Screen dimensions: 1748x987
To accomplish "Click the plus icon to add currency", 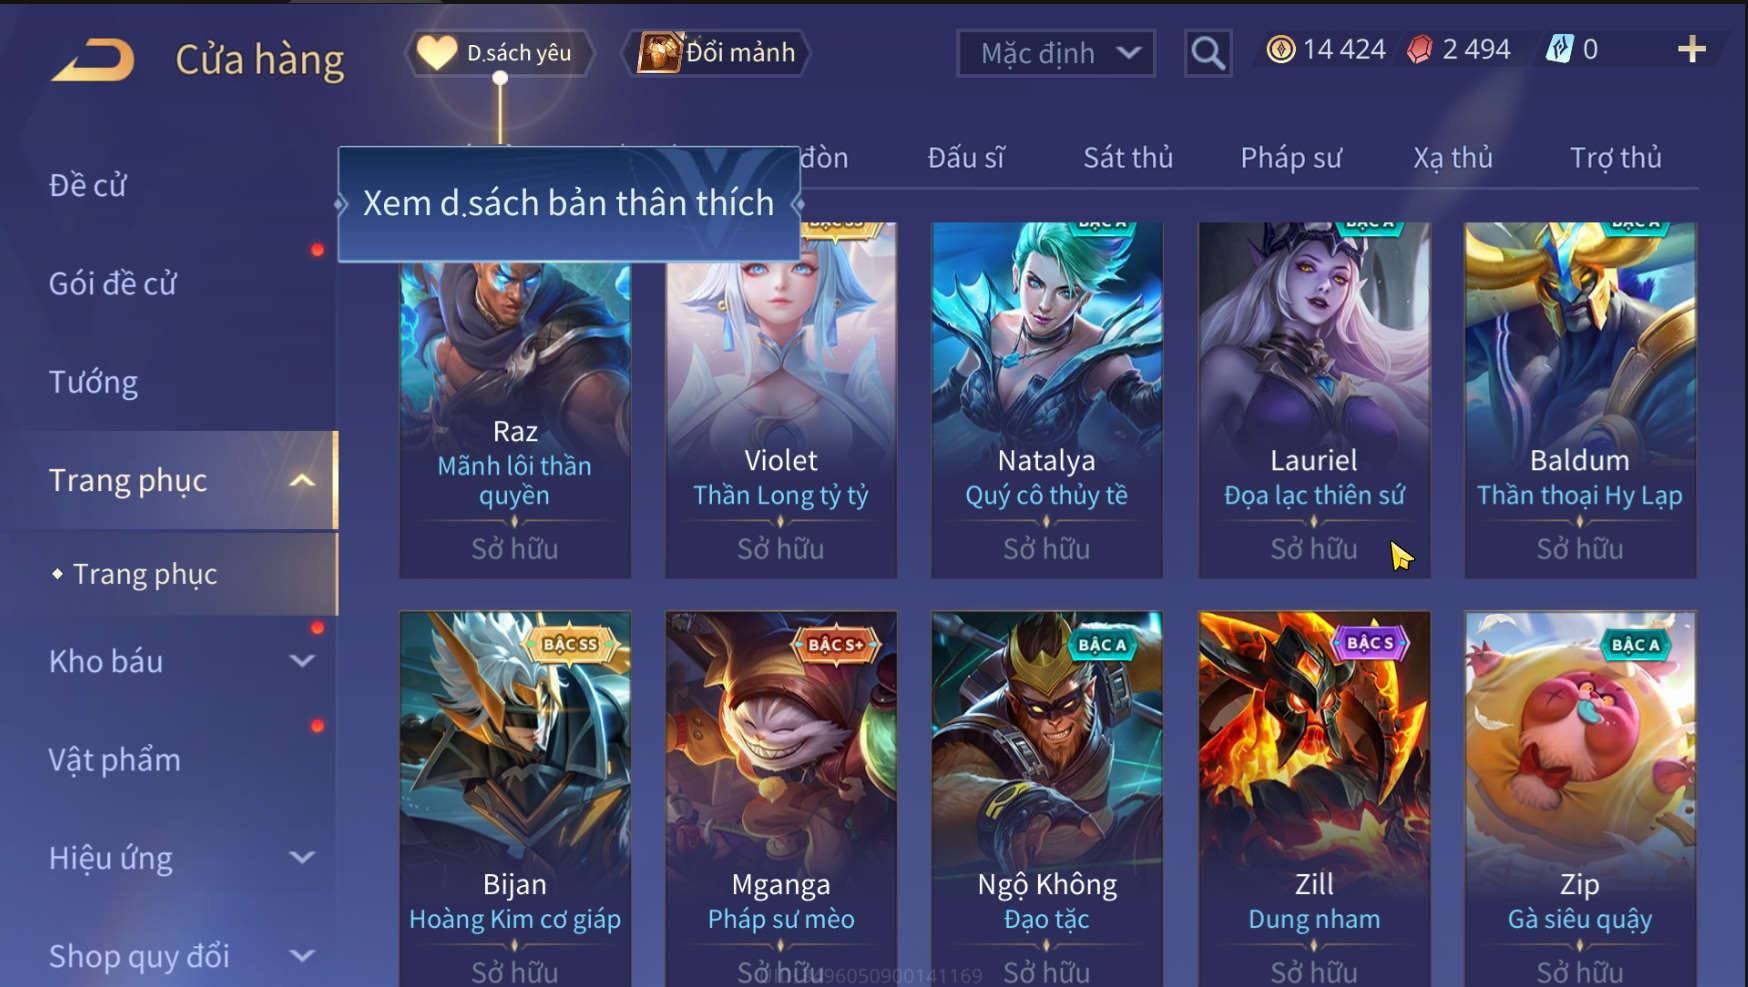I will [x=1691, y=49].
